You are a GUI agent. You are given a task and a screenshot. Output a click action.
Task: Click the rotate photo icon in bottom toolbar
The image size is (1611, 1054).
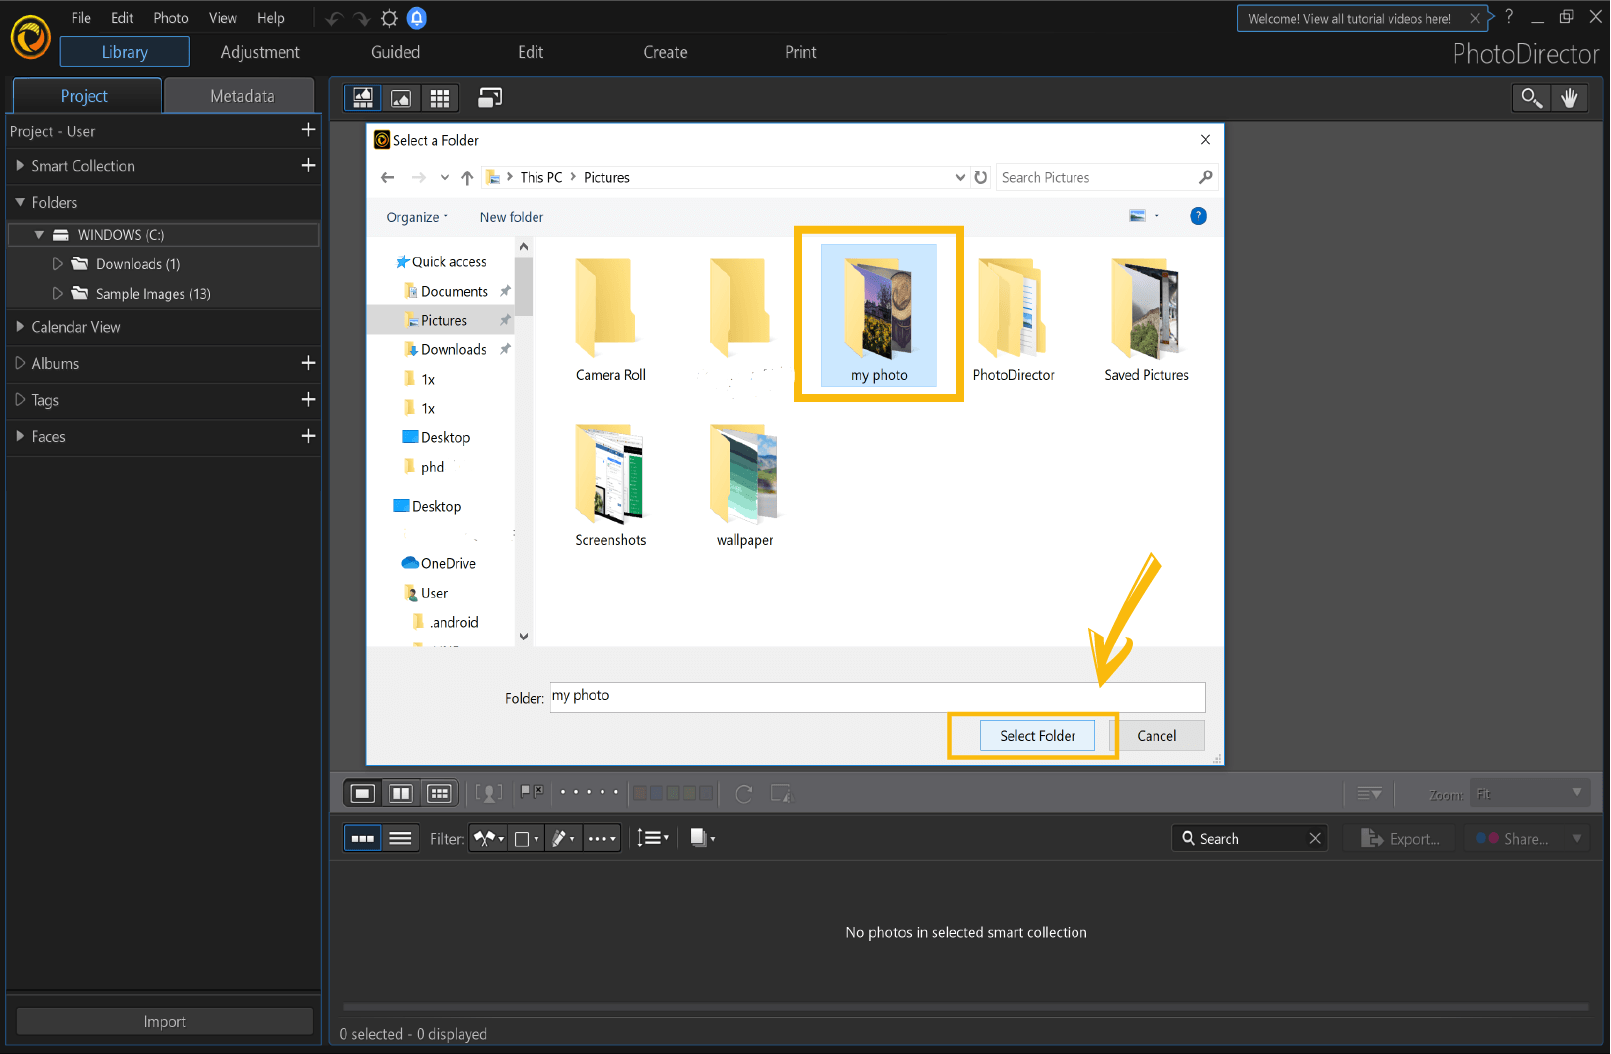click(x=743, y=793)
